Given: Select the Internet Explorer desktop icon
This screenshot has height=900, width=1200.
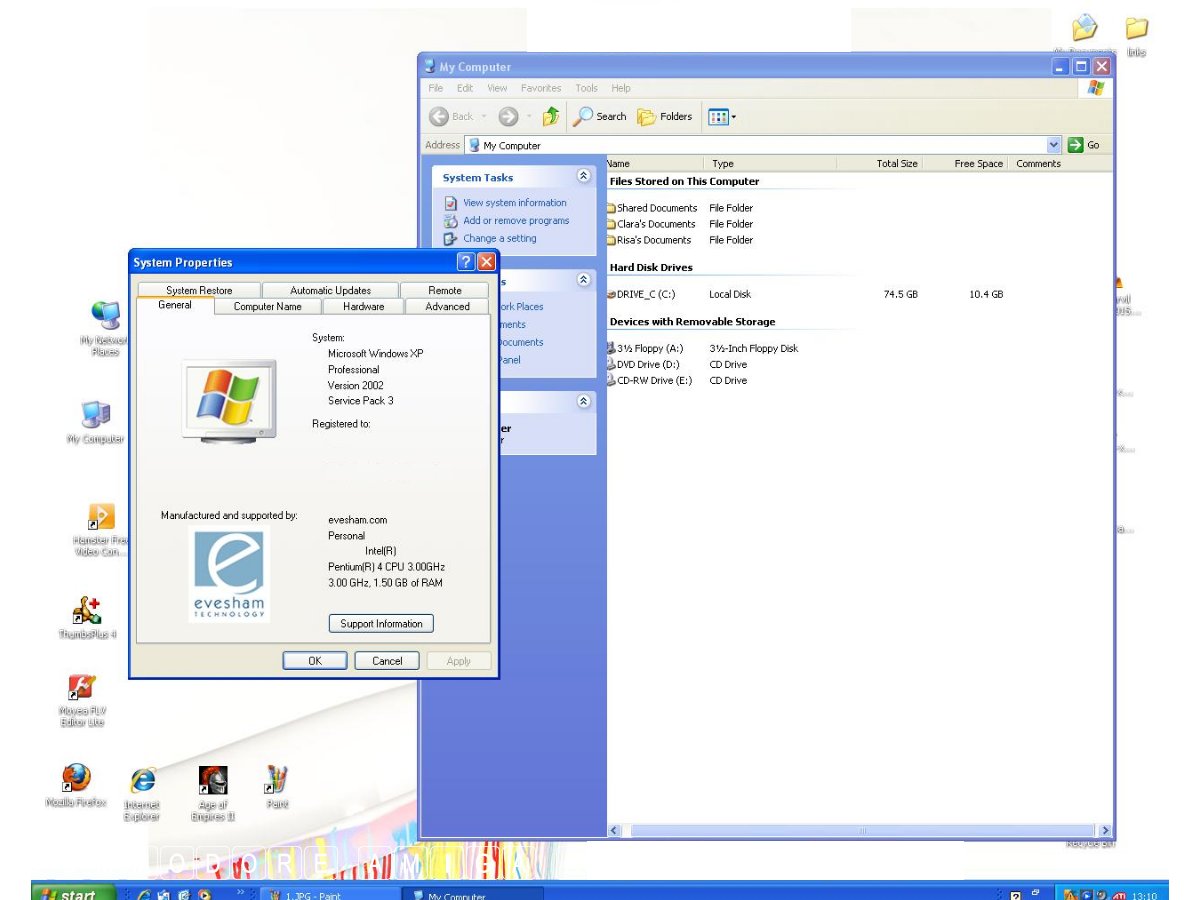Looking at the screenshot, I should coord(142,781).
